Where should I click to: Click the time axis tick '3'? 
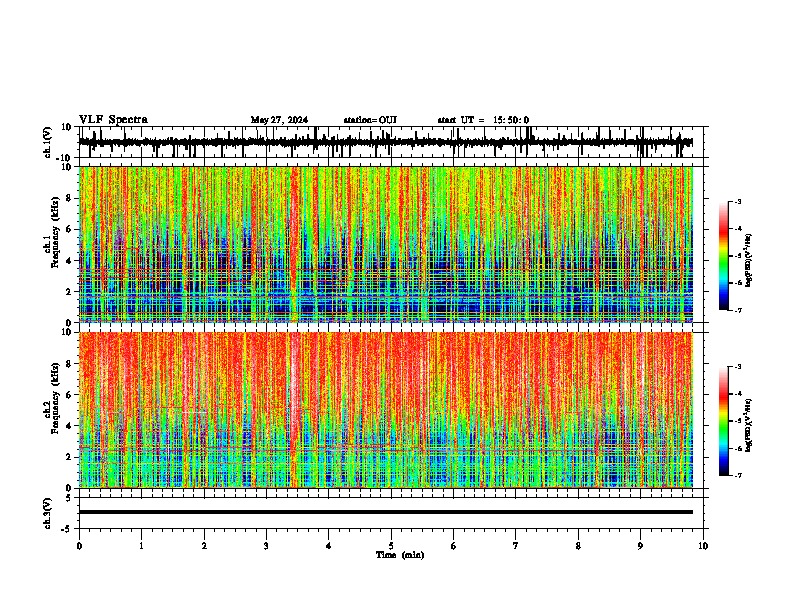(266, 546)
